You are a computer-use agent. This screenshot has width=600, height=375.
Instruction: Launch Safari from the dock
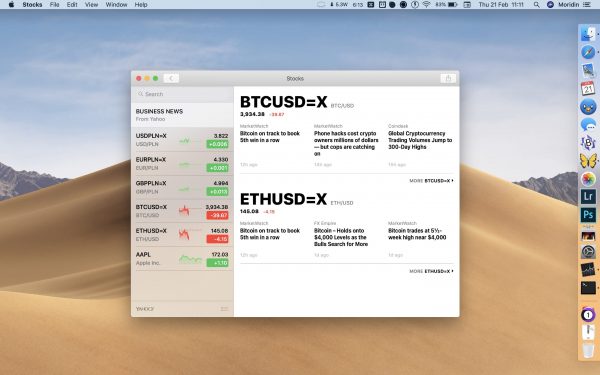588,52
